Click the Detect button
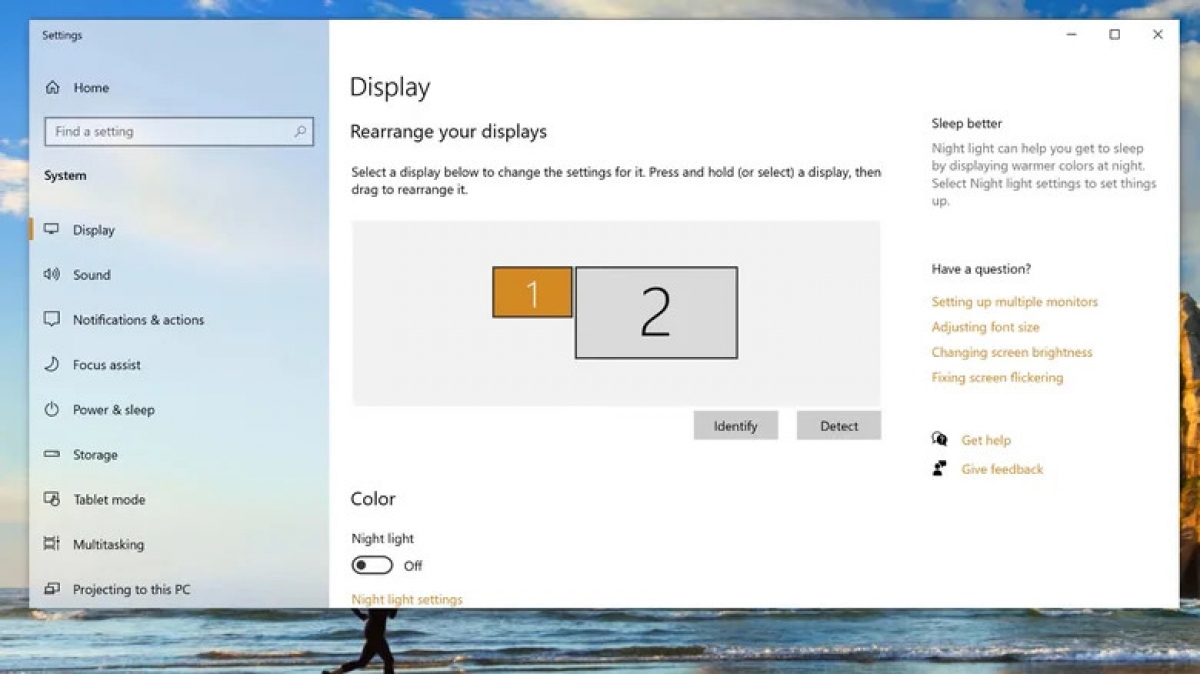1200x674 pixels. coord(838,425)
